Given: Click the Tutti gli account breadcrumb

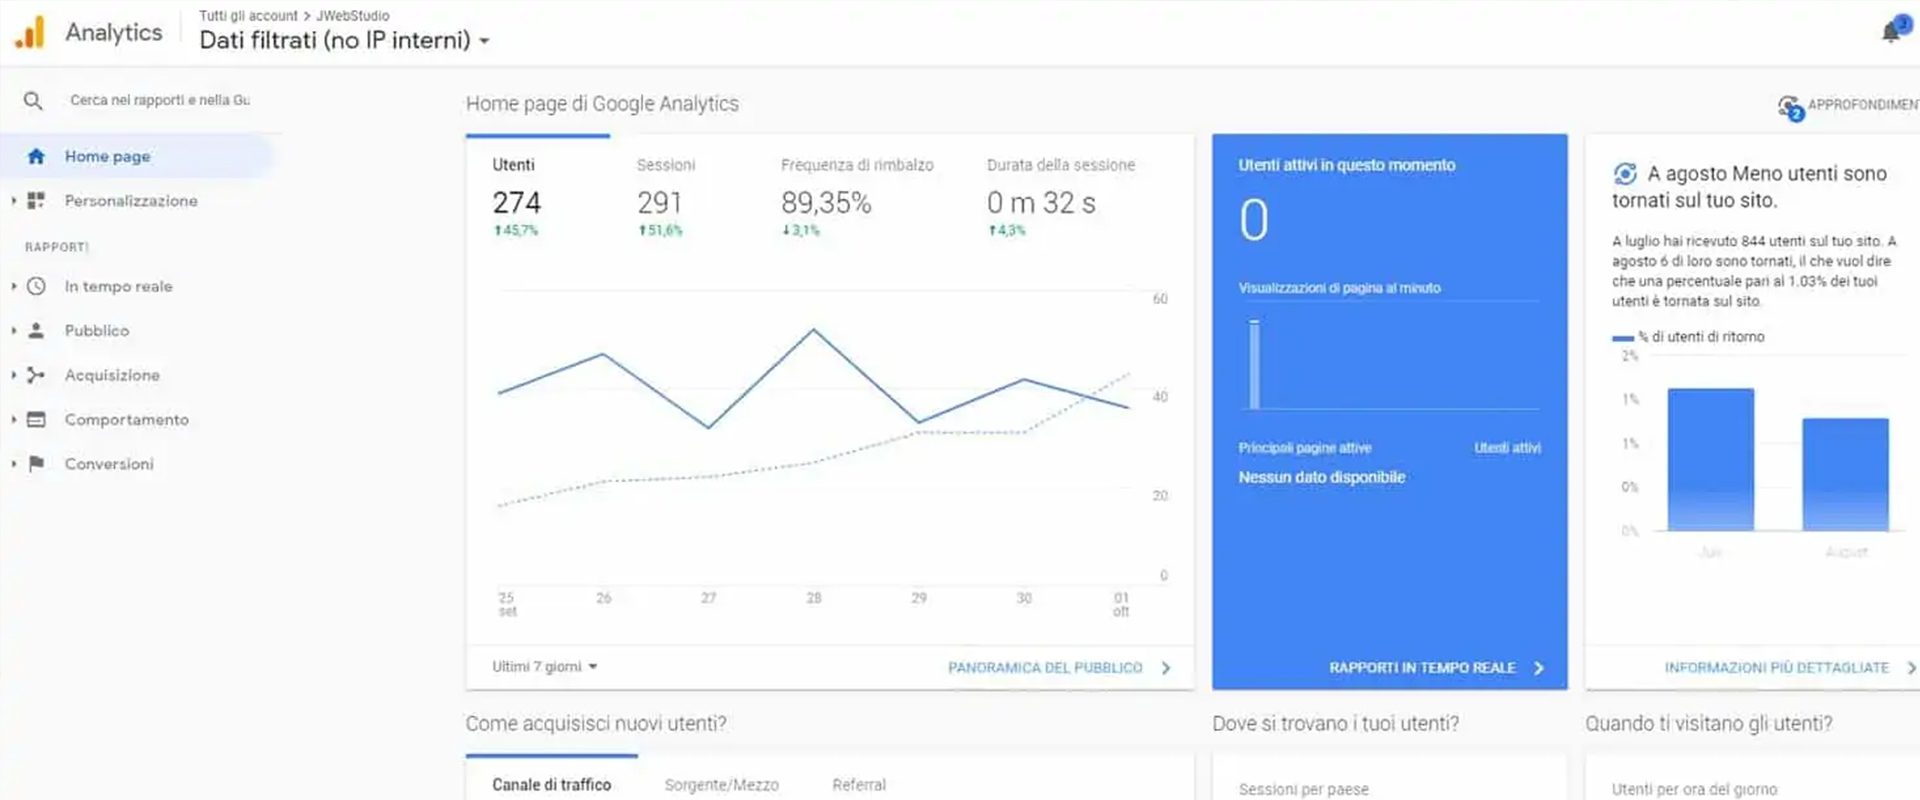Looking at the screenshot, I should (x=248, y=16).
